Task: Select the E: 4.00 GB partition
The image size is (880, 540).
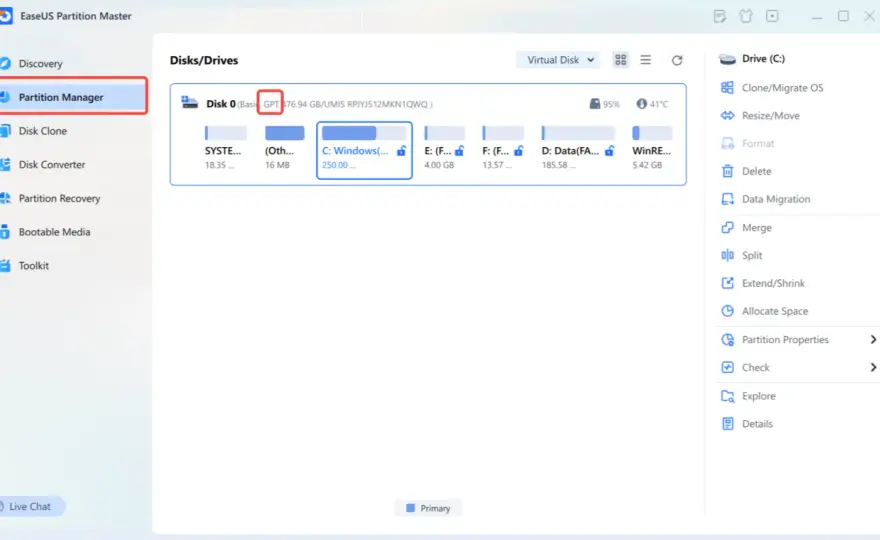Action: coord(444,148)
